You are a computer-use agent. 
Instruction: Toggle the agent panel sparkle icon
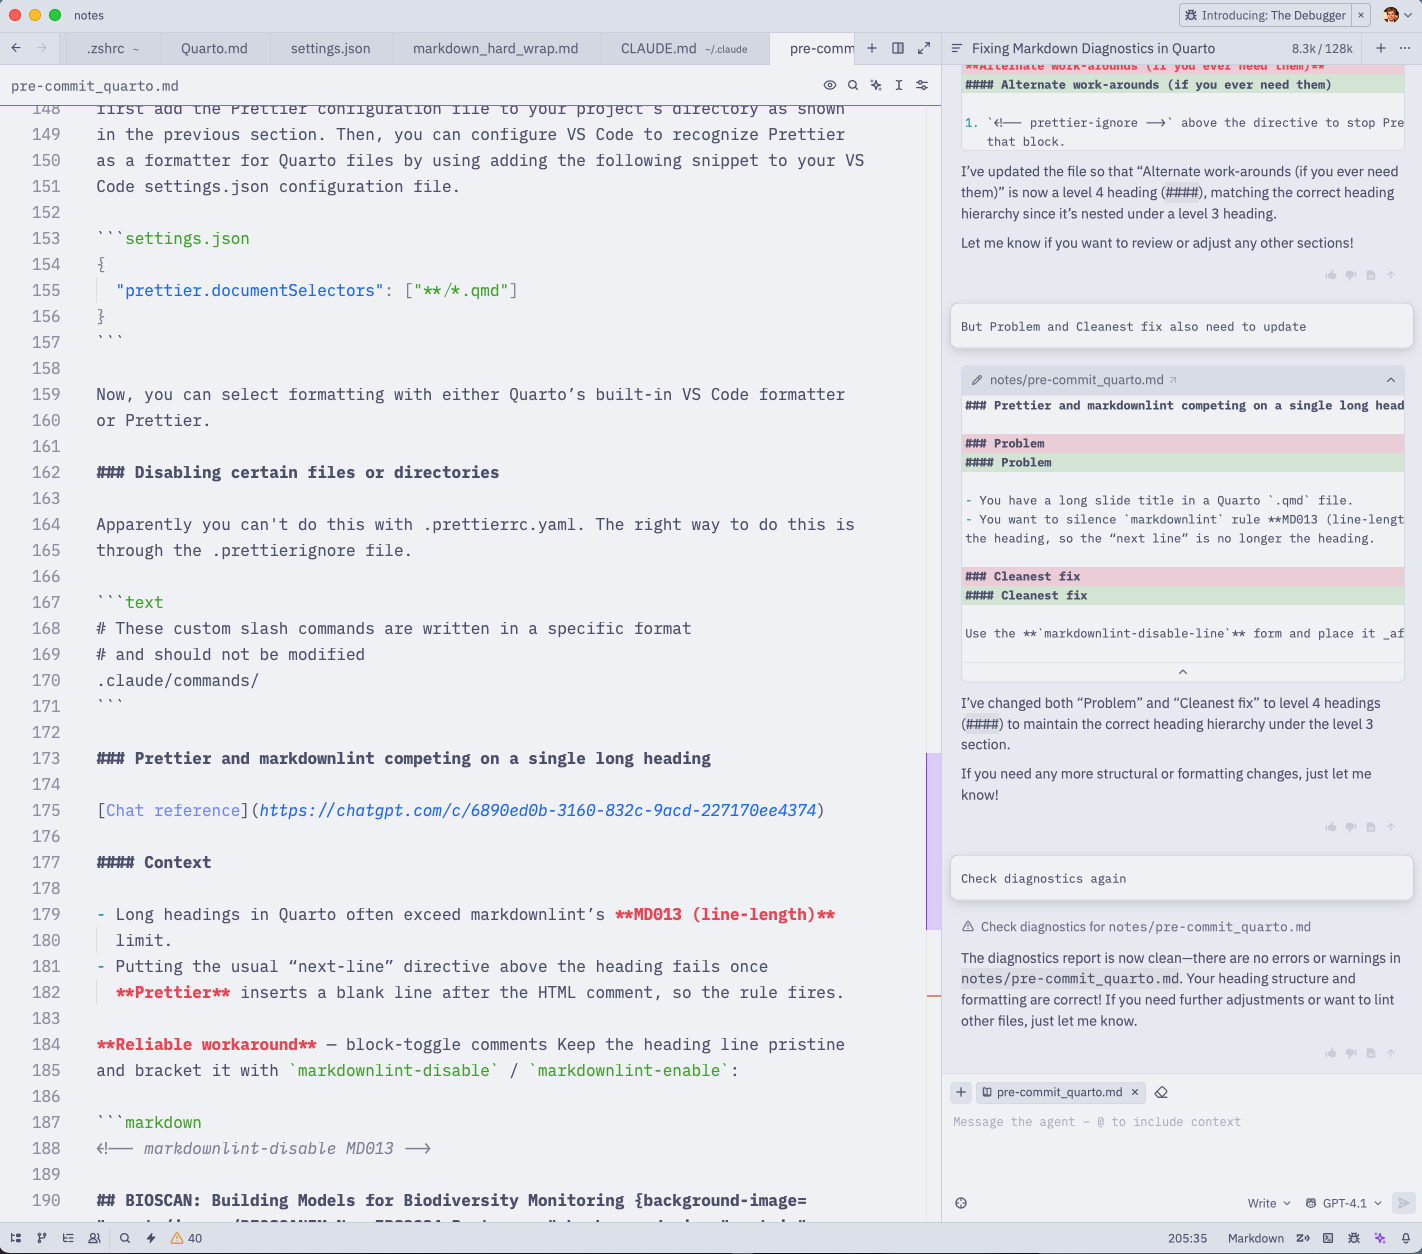tap(1380, 1238)
